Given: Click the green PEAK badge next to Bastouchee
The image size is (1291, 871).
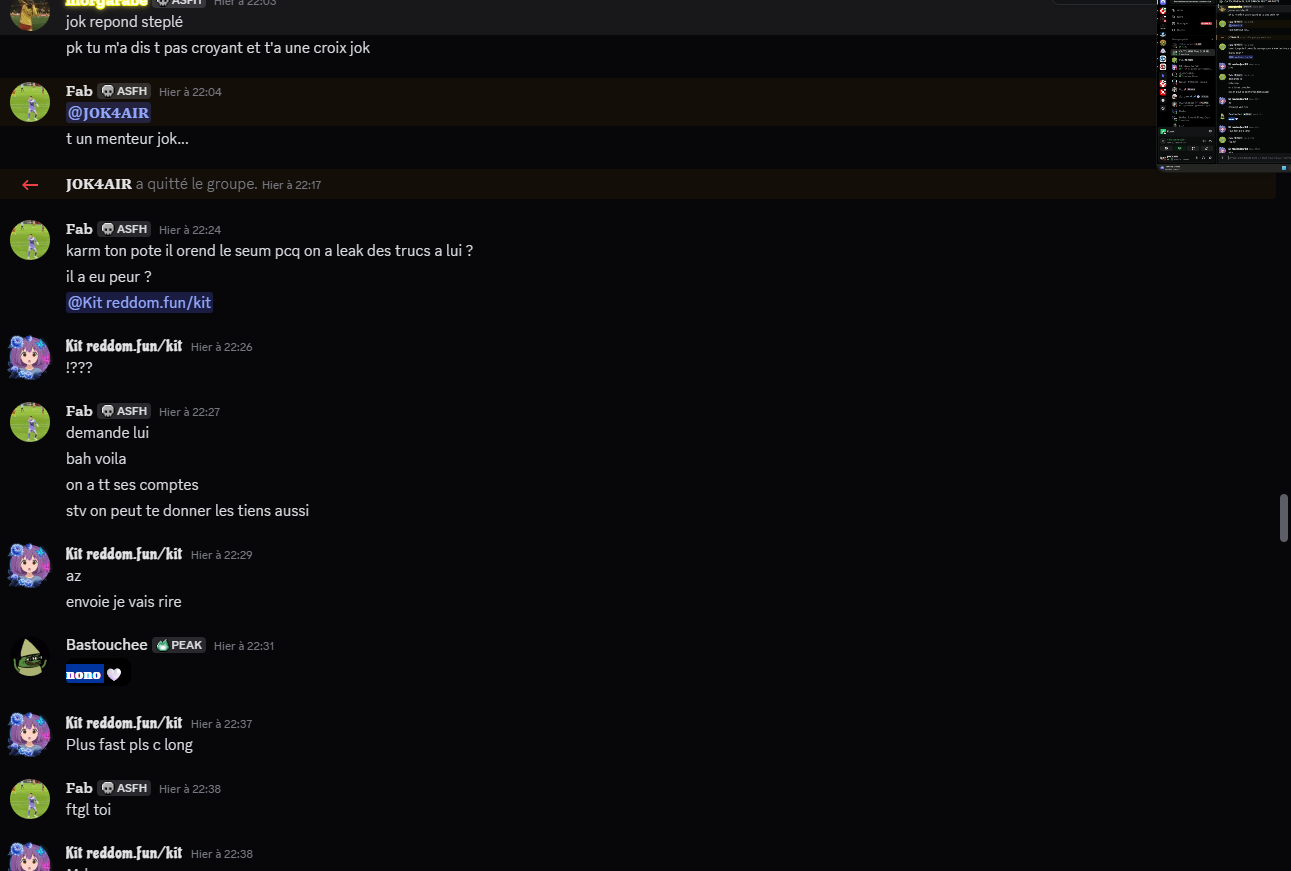Looking at the screenshot, I should 178,645.
